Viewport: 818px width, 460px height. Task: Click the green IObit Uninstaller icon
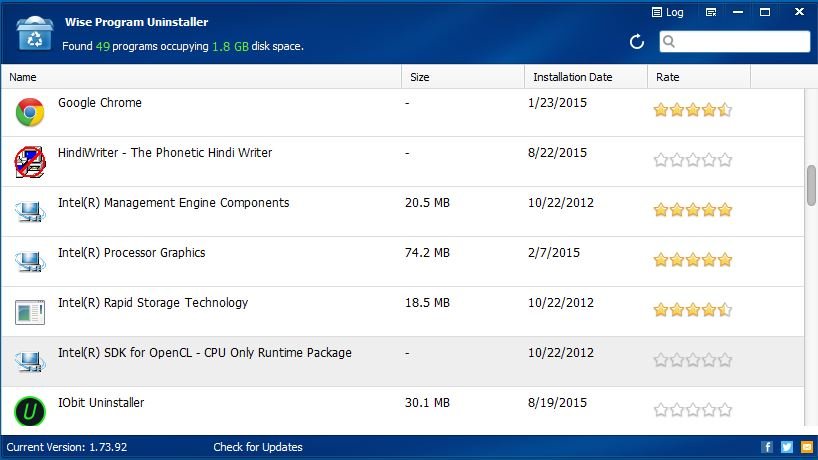pyautogui.click(x=30, y=411)
